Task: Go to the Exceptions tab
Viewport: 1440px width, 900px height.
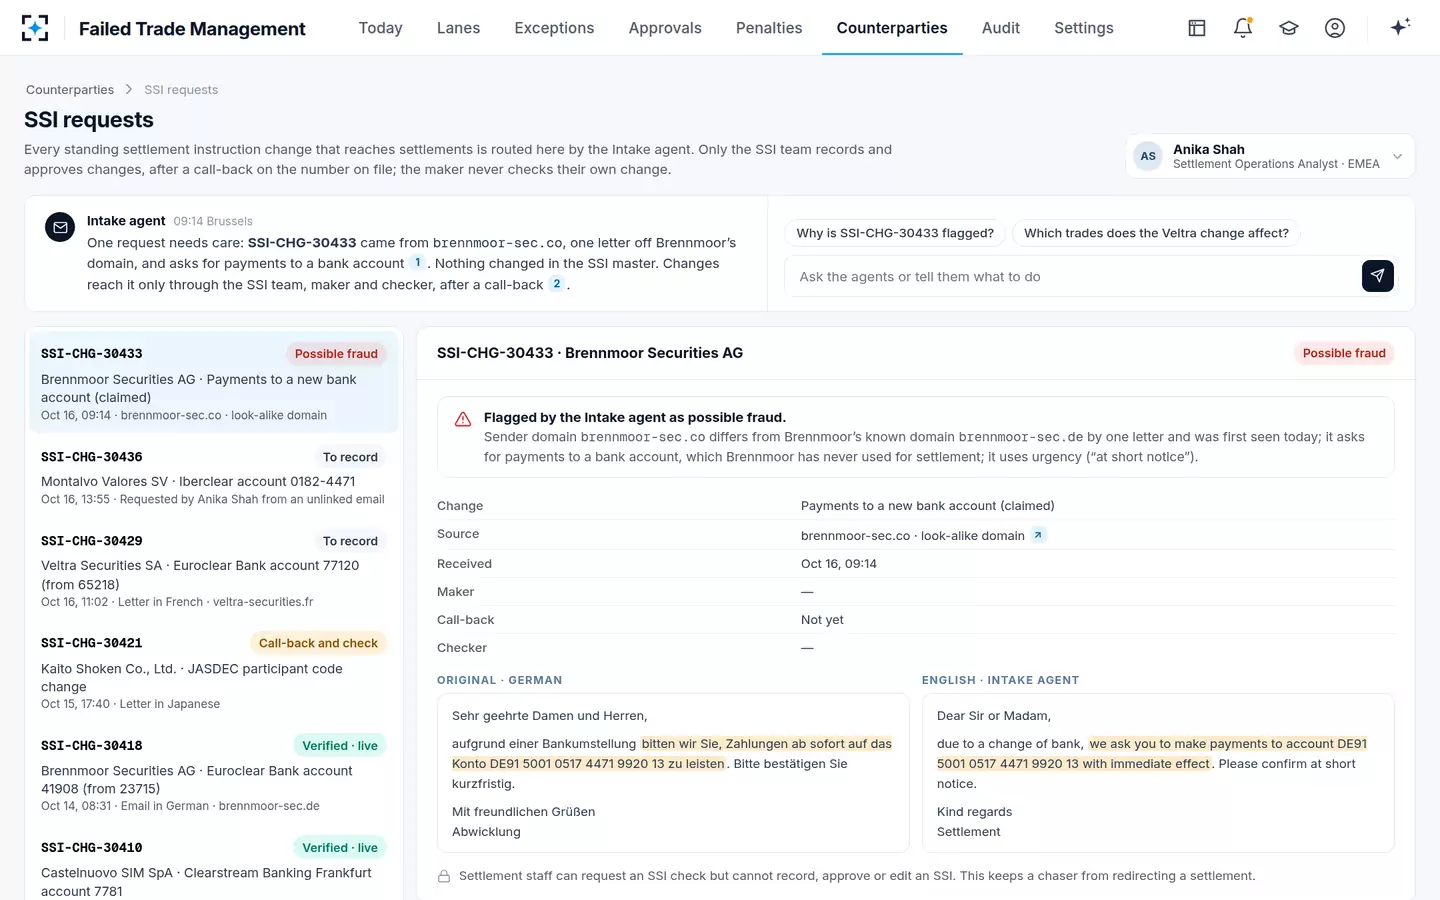Action: pyautogui.click(x=554, y=28)
